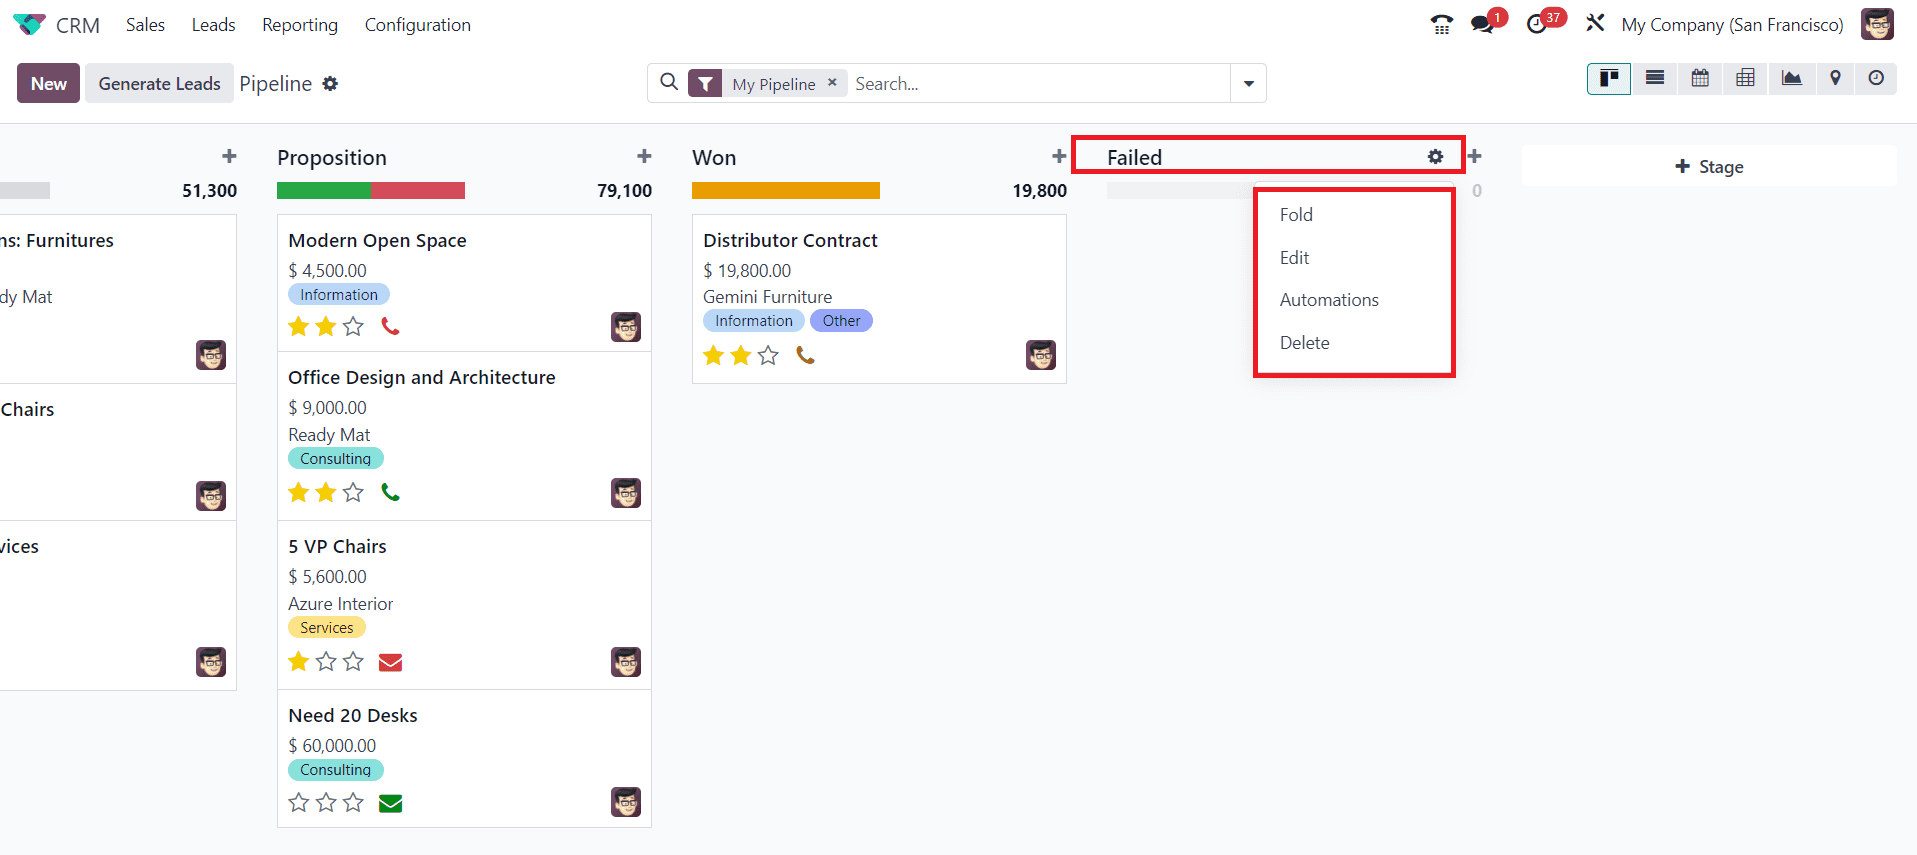This screenshot has height=855, width=1917.
Task: Click green segment of Proposition progress bar
Action: pyautogui.click(x=324, y=190)
